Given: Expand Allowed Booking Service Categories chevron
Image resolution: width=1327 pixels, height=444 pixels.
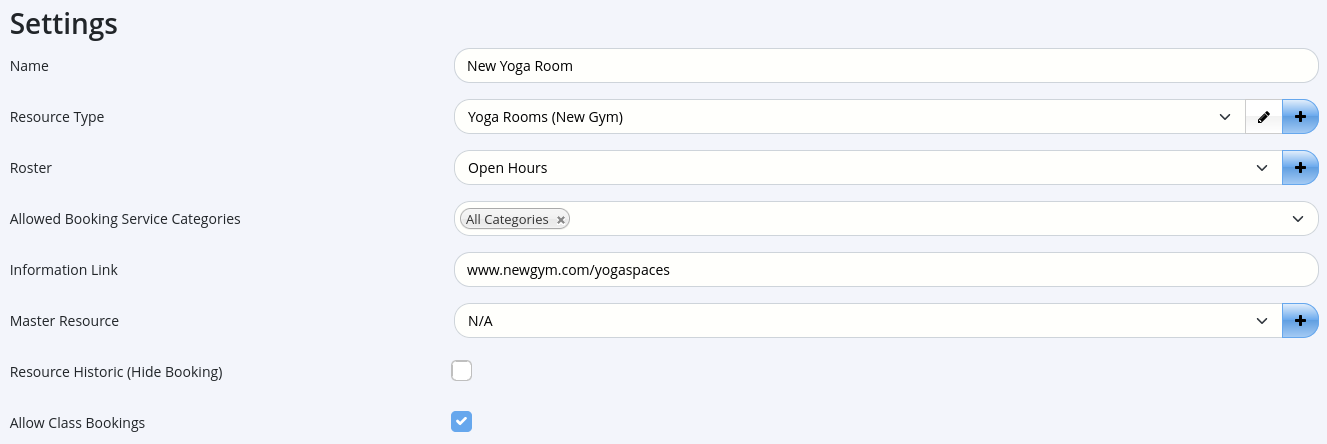Looking at the screenshot, I should point(1298,219).
